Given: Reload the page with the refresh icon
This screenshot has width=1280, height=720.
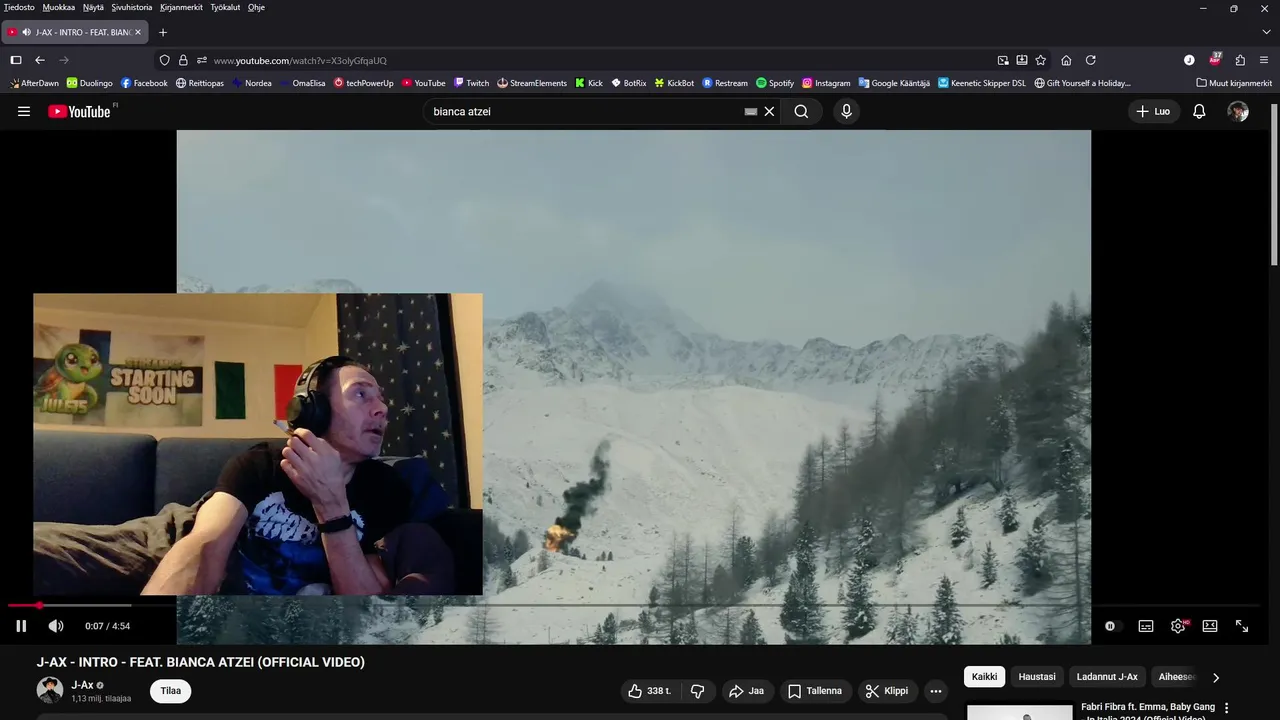Looking at the screenshot, I should point(1091,60).
